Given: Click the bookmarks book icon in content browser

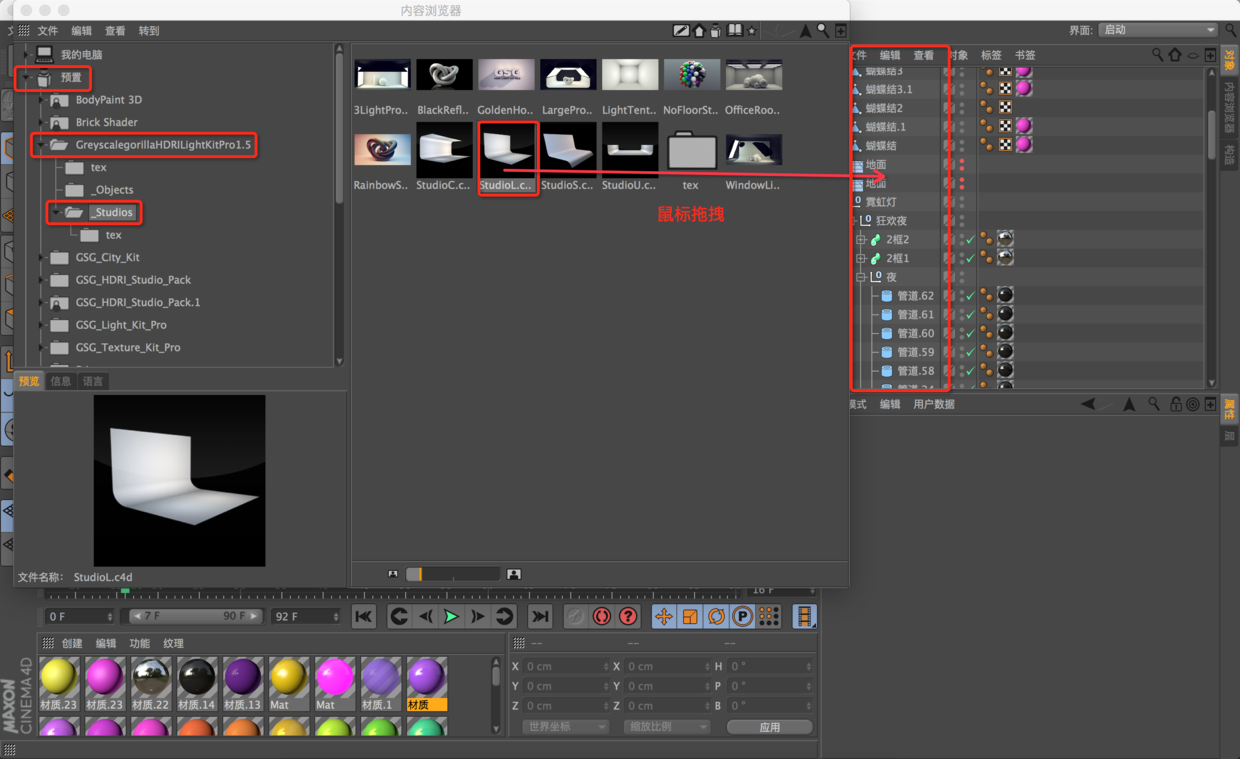Looking at the screenshot, I should 735,31.
